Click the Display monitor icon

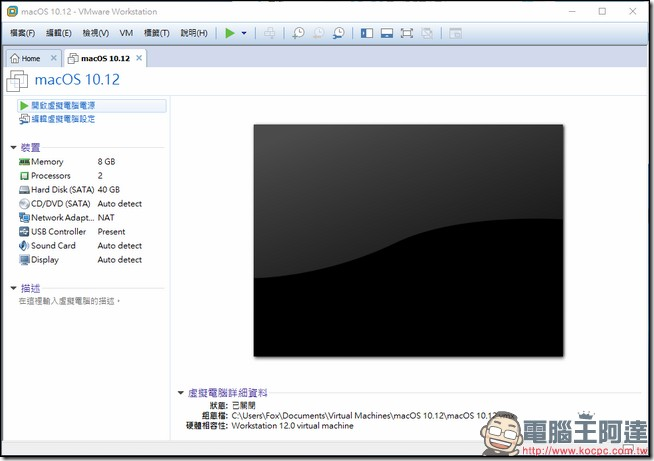(24, 260)
